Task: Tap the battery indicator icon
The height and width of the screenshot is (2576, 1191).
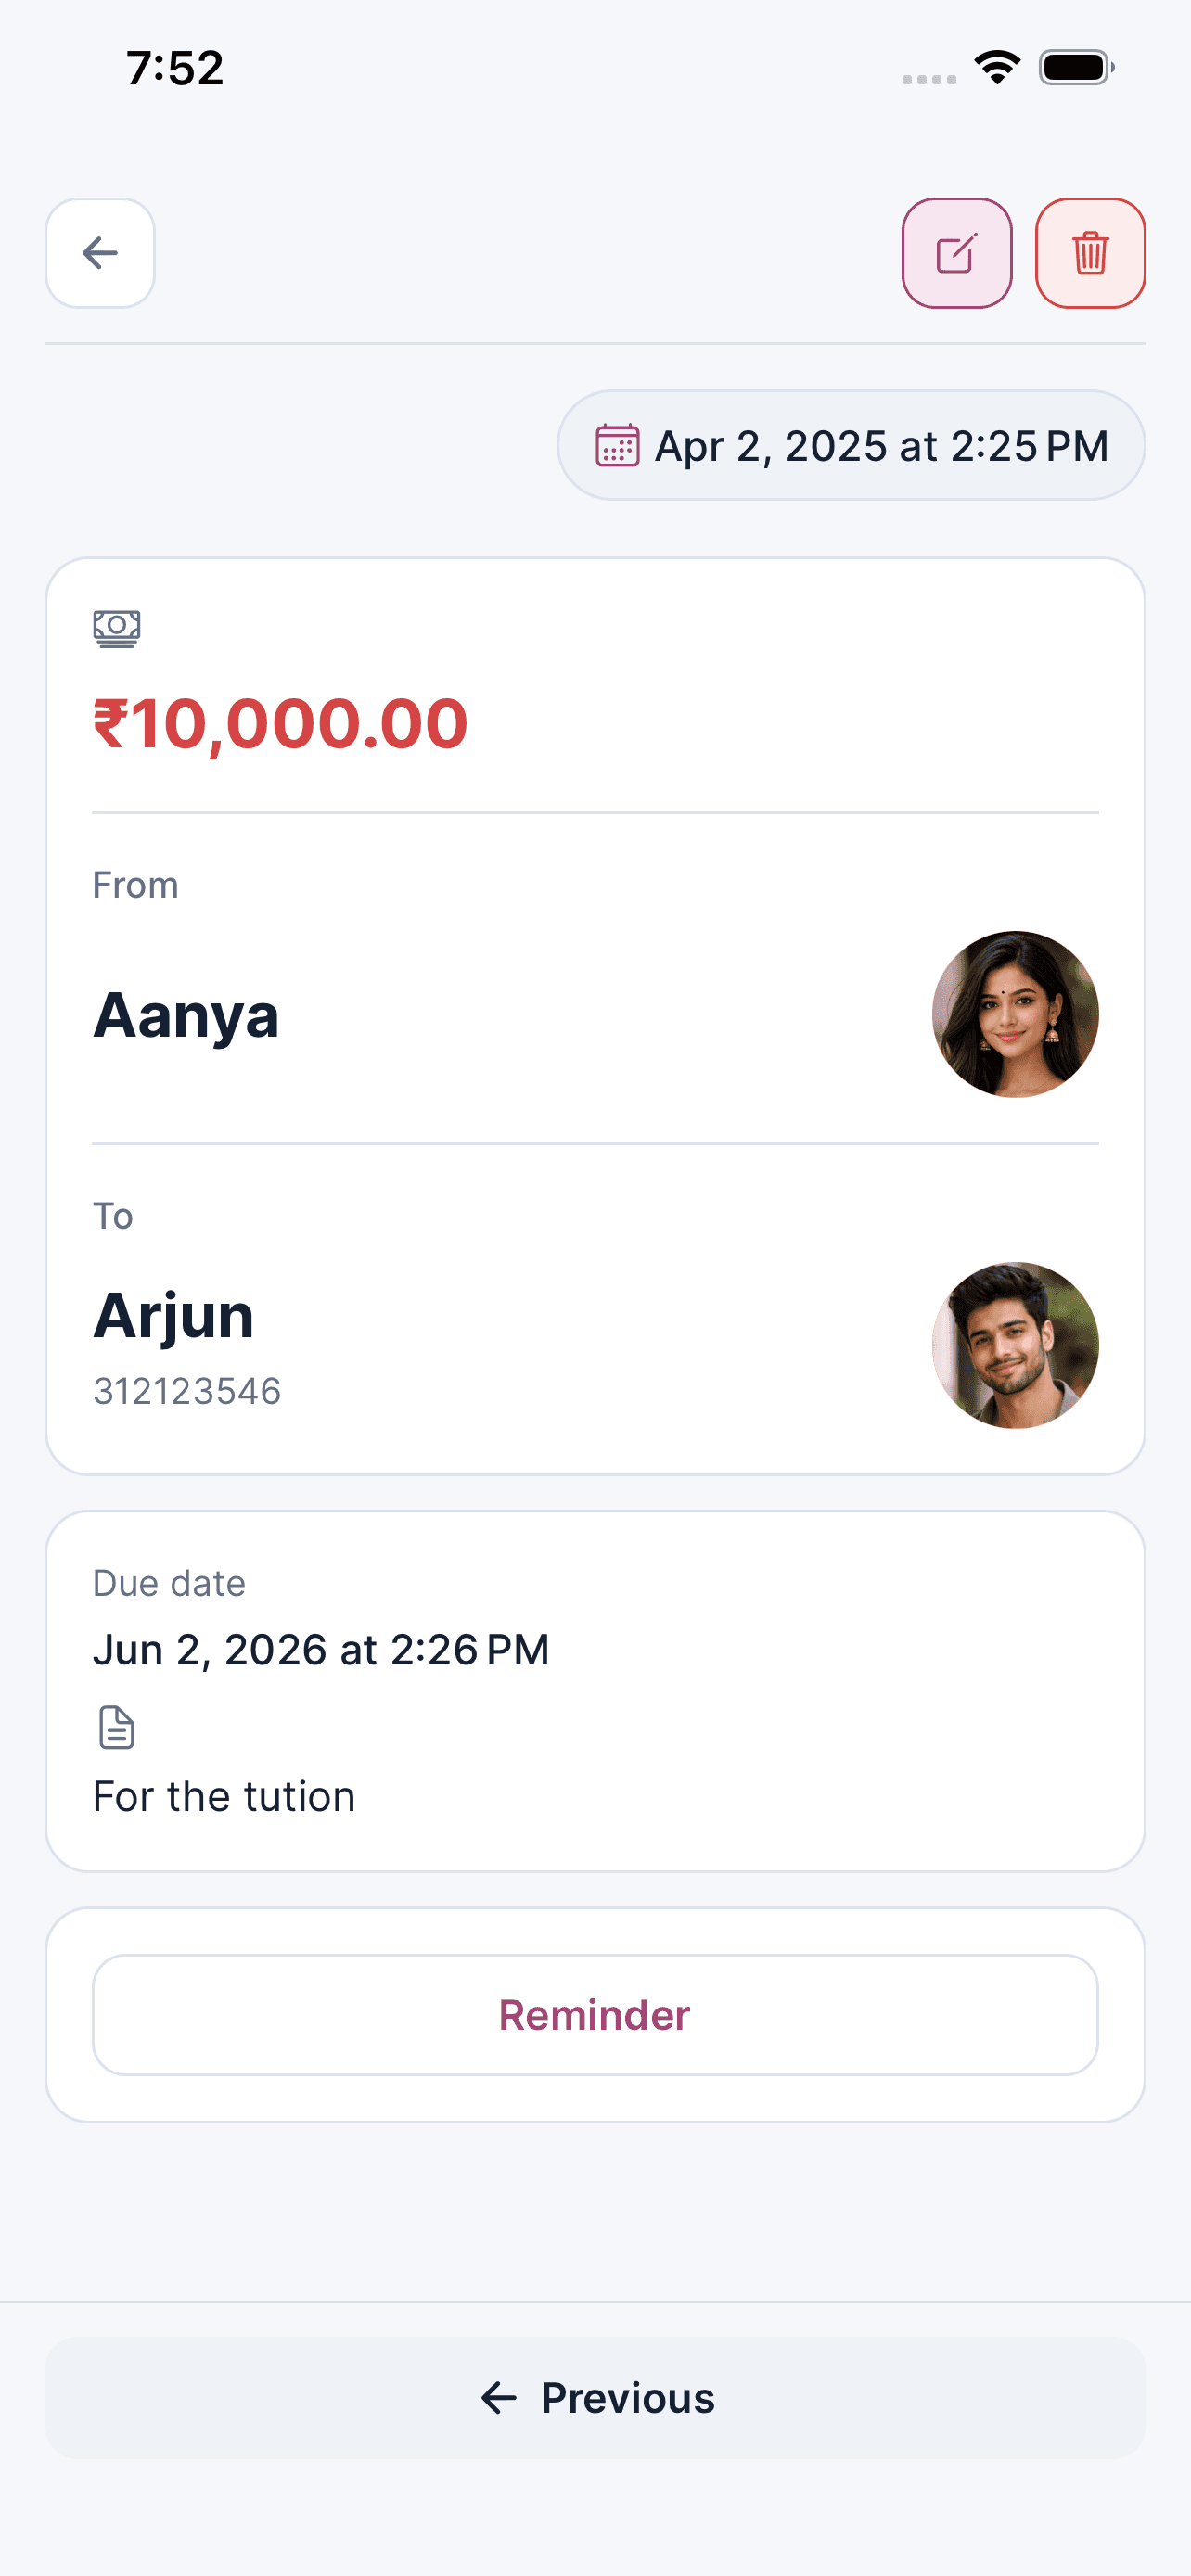Action: click(1076, 68)
